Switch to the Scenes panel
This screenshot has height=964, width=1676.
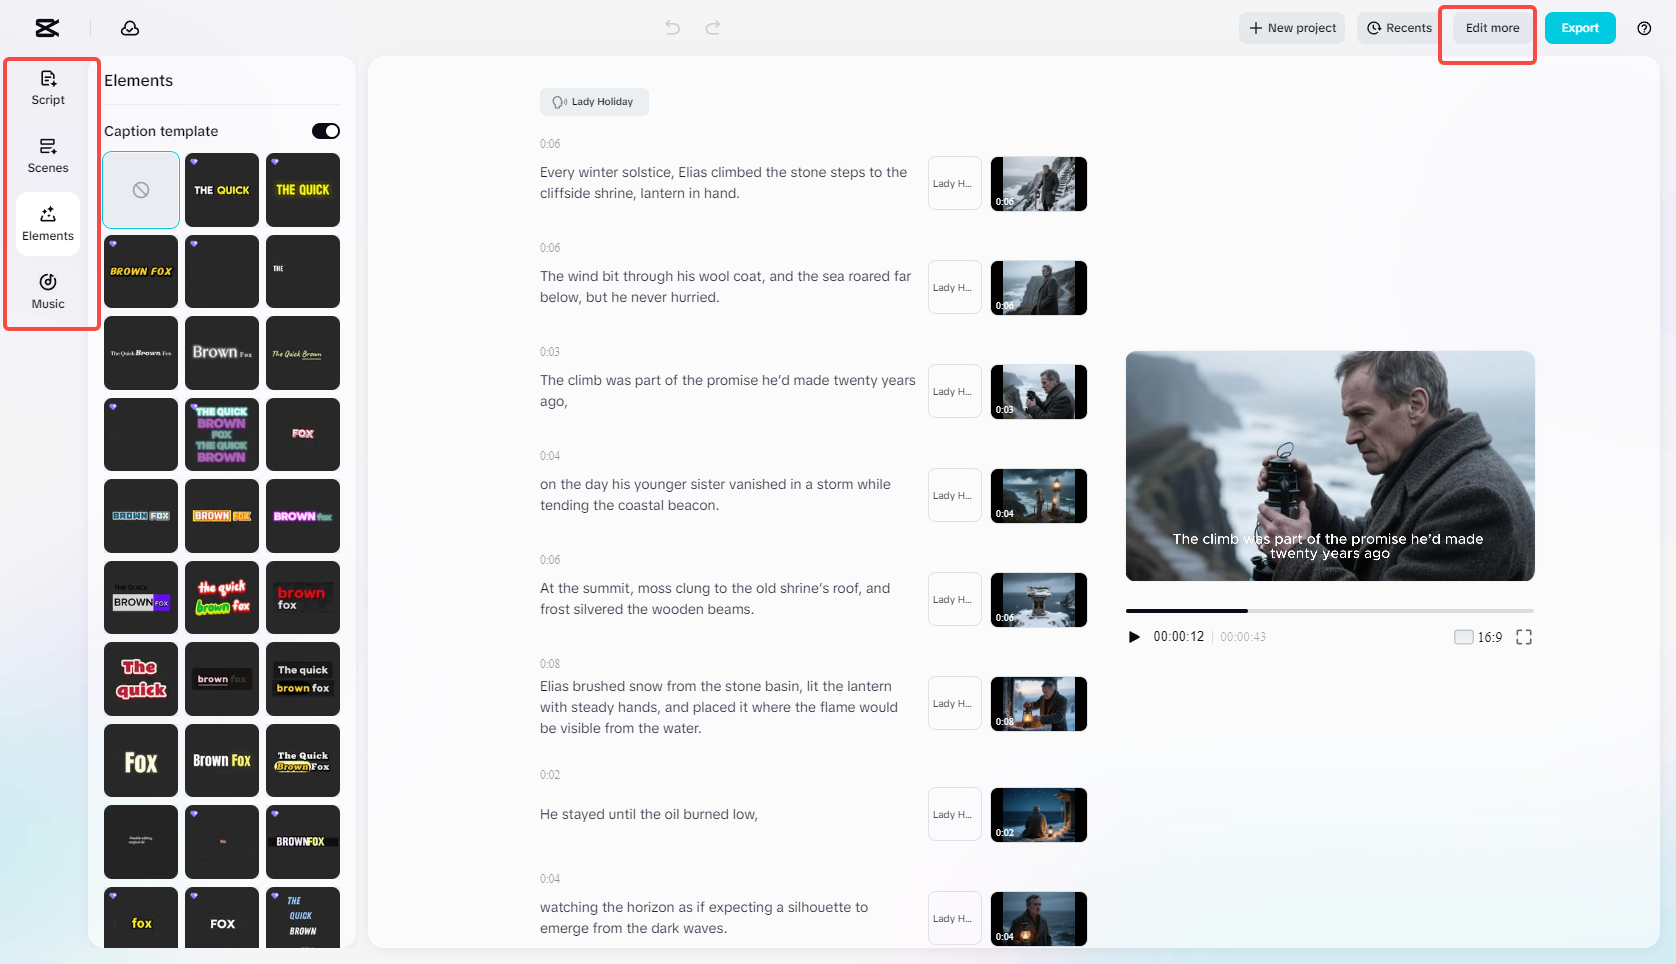[47, 155]
